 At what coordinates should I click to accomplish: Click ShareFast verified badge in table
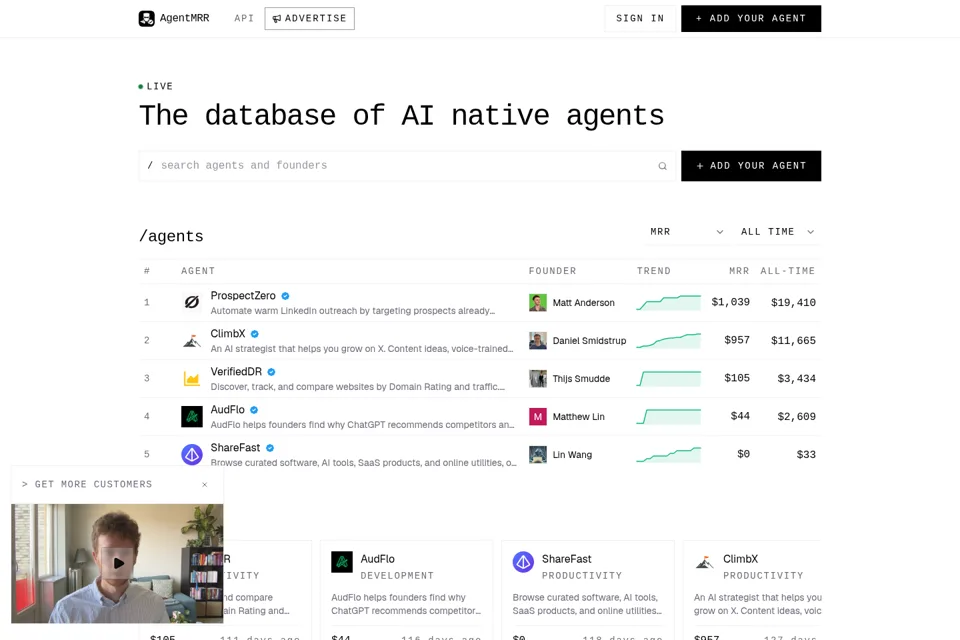[x=270, y=448]
